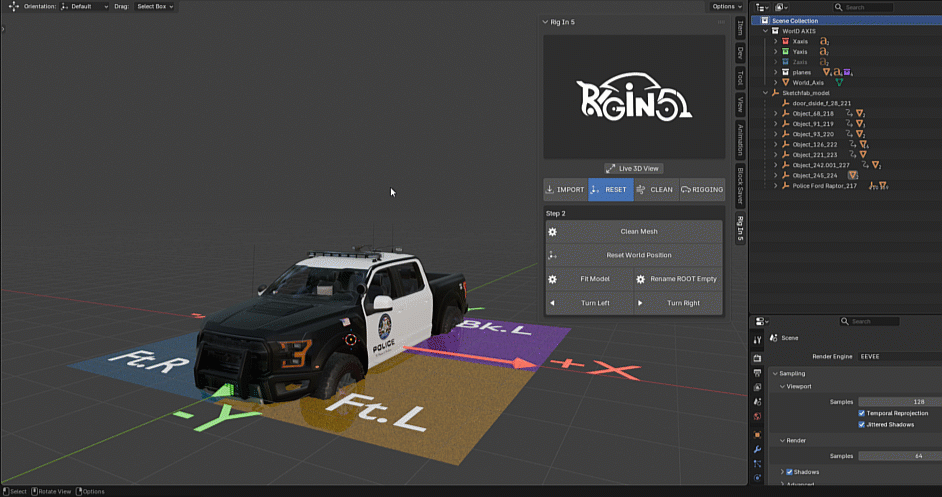Click the armature icon on Police Ford Raptor_217

(873, 186)
